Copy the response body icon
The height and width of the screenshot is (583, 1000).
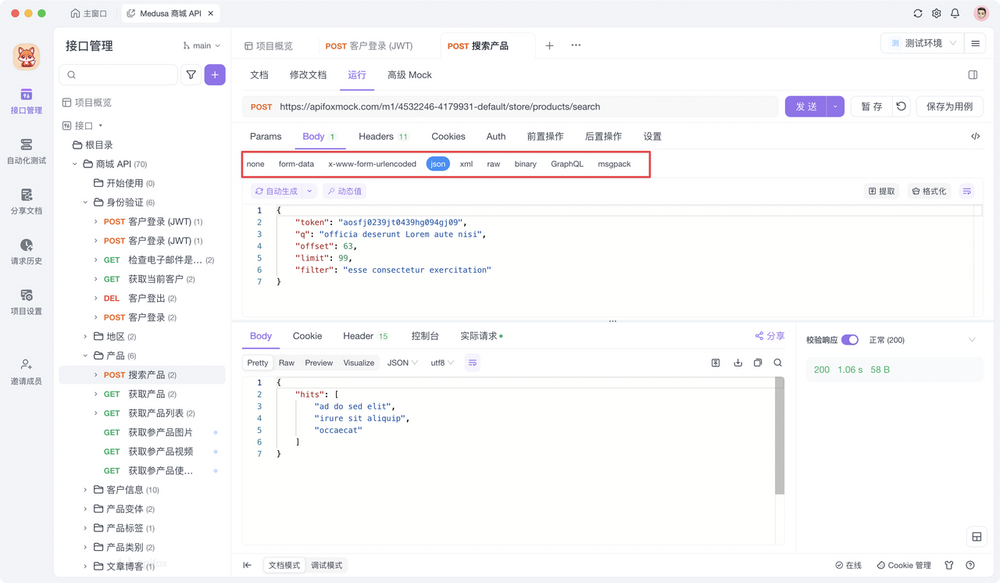tap(758, 363)
